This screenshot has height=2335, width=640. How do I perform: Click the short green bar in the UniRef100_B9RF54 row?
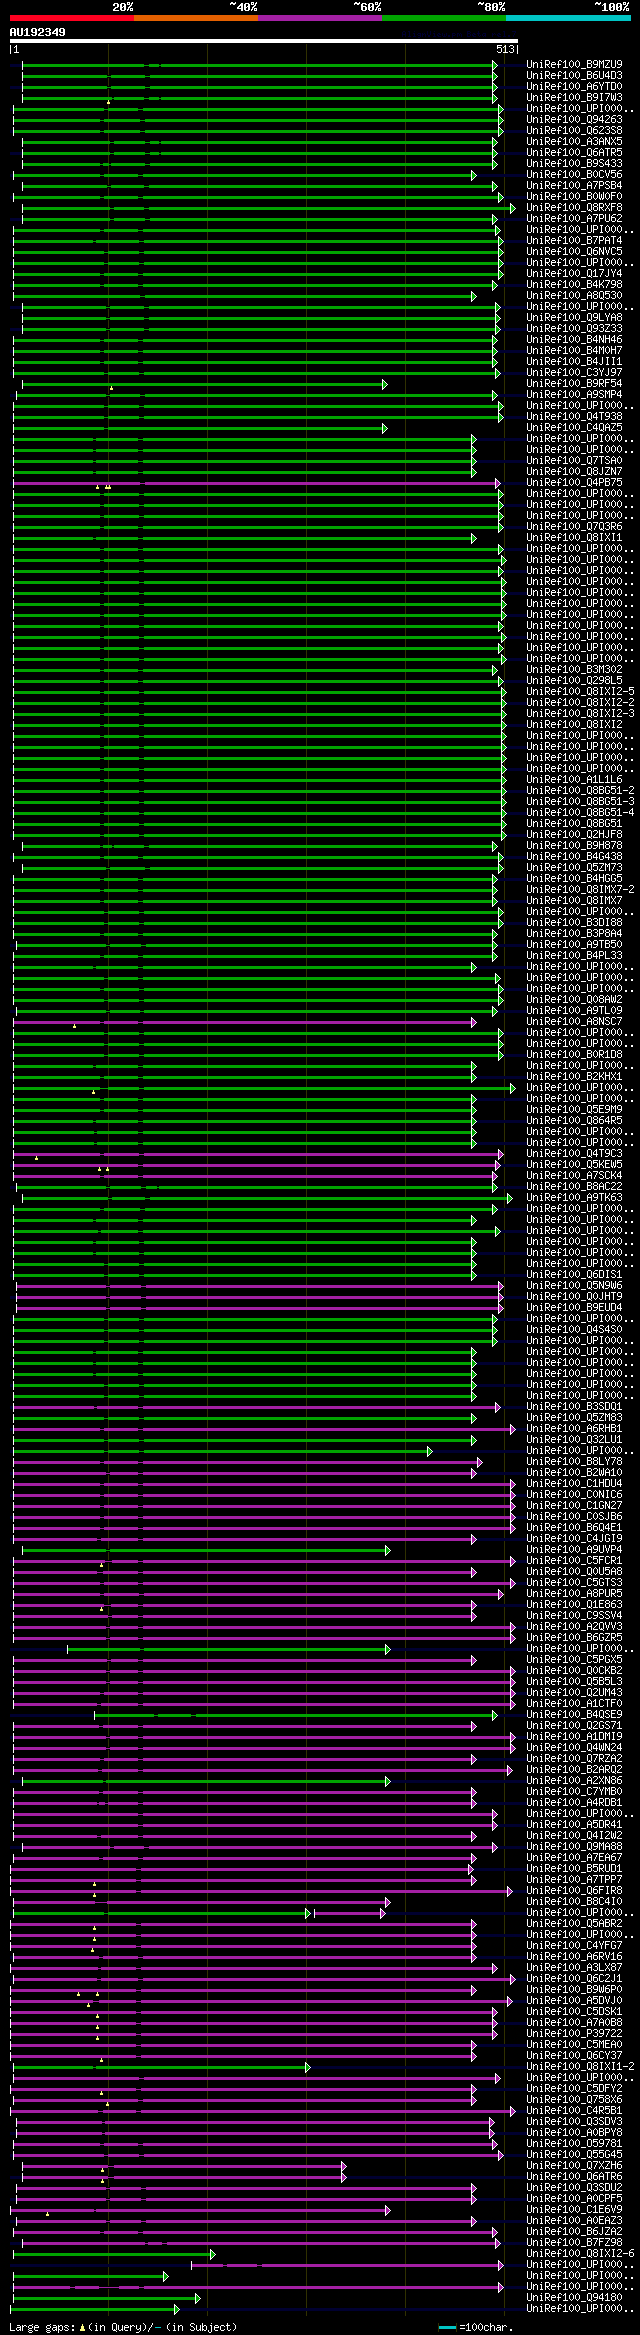pos(204,384)
